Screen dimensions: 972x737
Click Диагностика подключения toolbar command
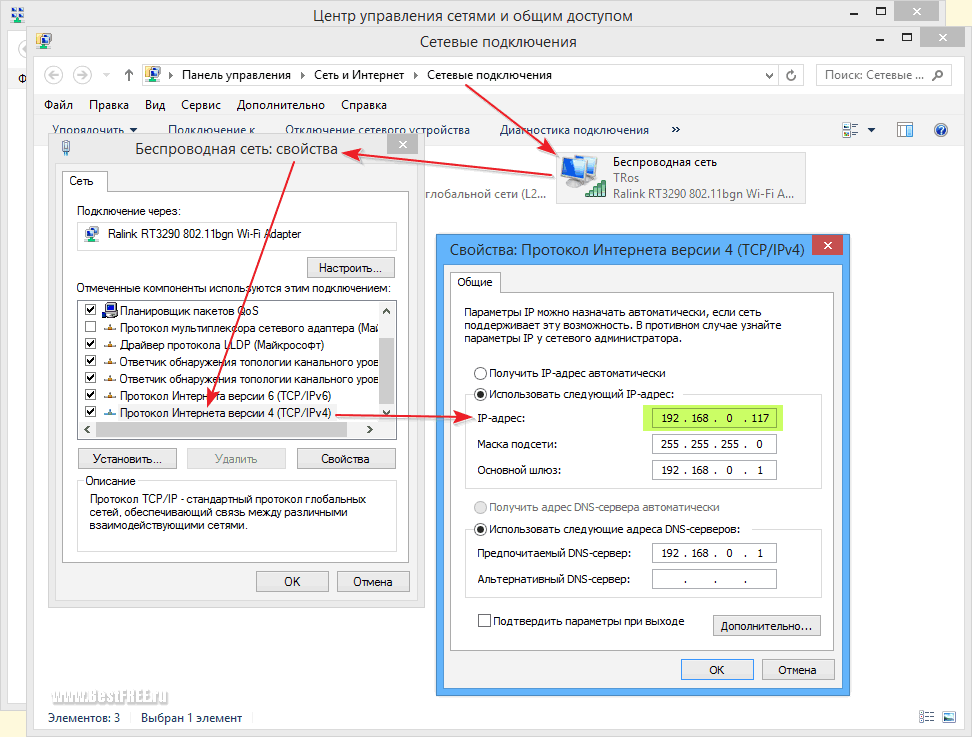[574, 130]
